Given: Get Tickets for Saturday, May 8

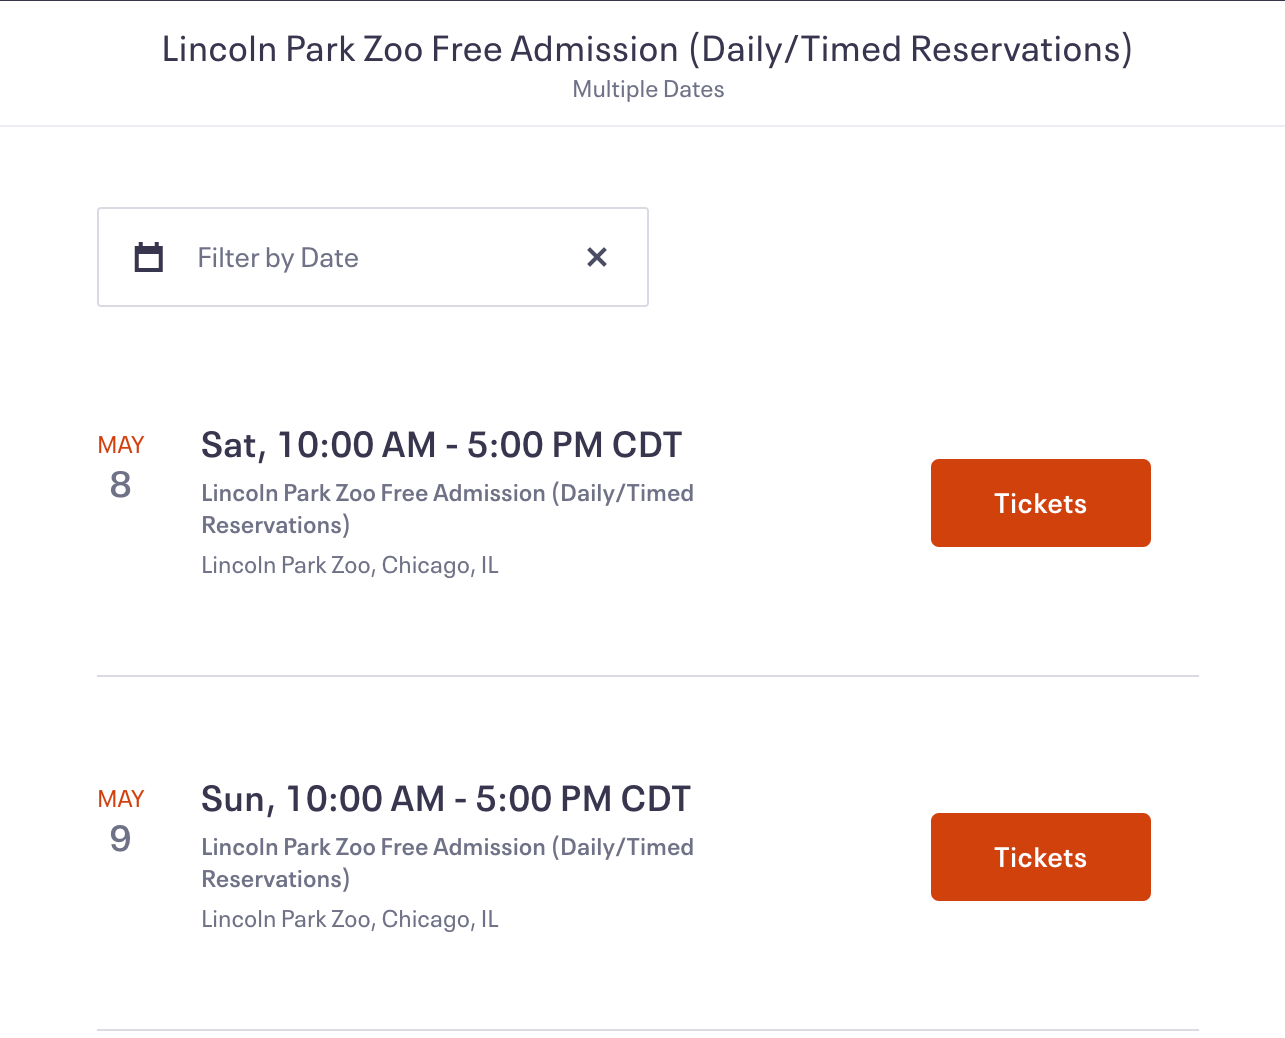Looking at the screenshot, I should click(x=1040, y=503).
